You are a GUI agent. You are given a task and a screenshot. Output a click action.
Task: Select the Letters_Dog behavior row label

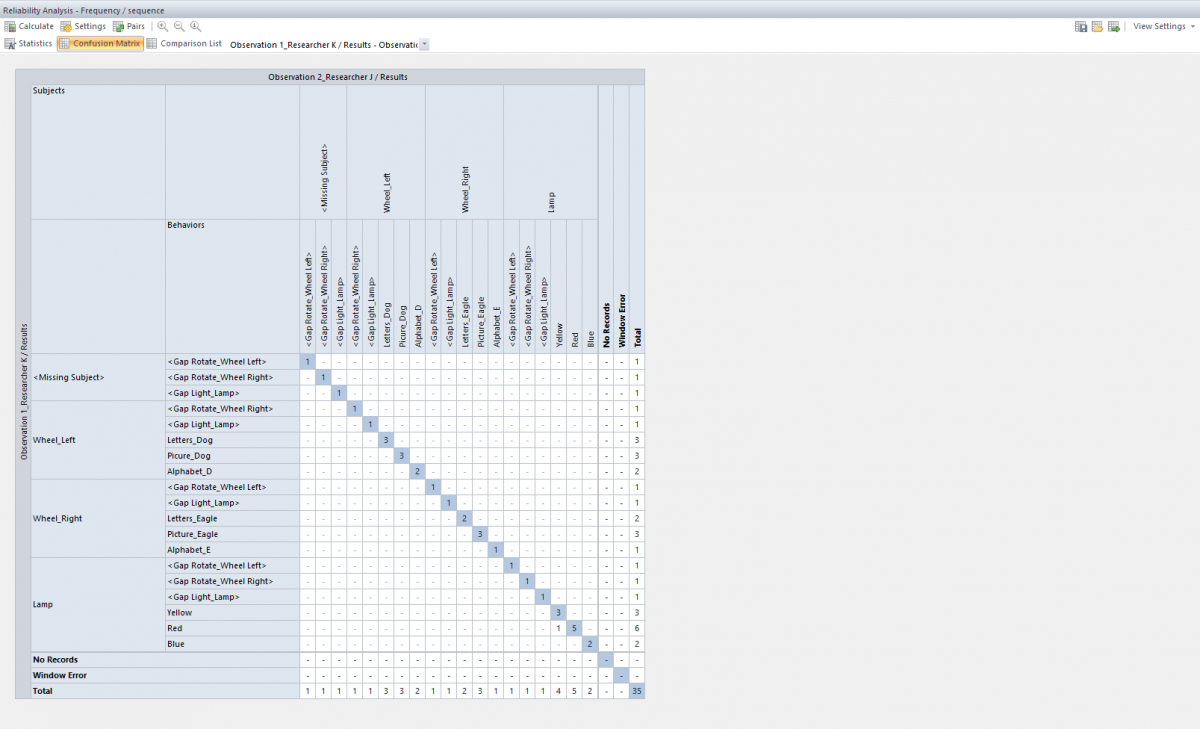click(192, 440)
